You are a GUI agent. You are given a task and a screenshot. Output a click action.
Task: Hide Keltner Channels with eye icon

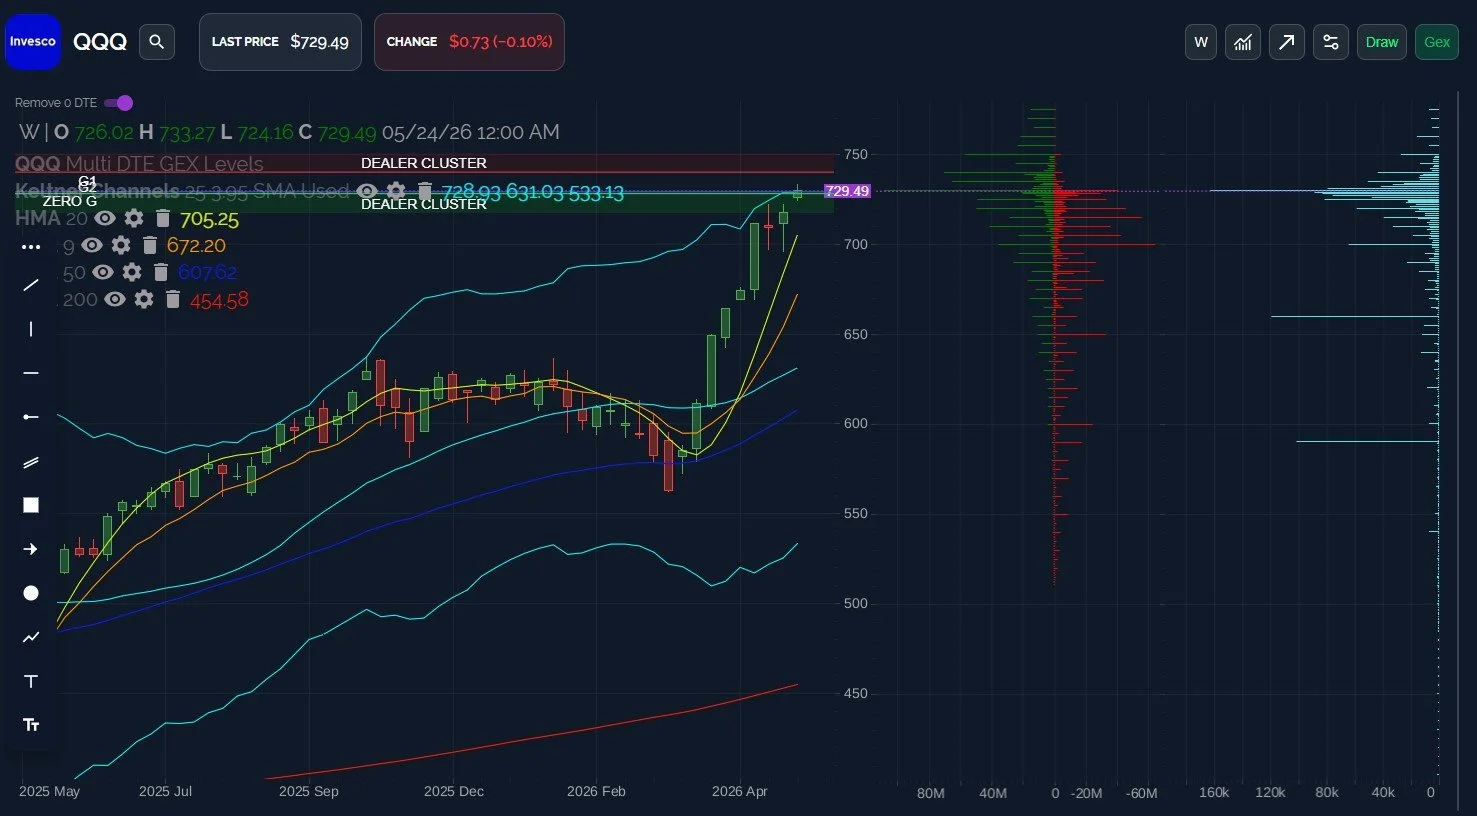click(367, 191)
